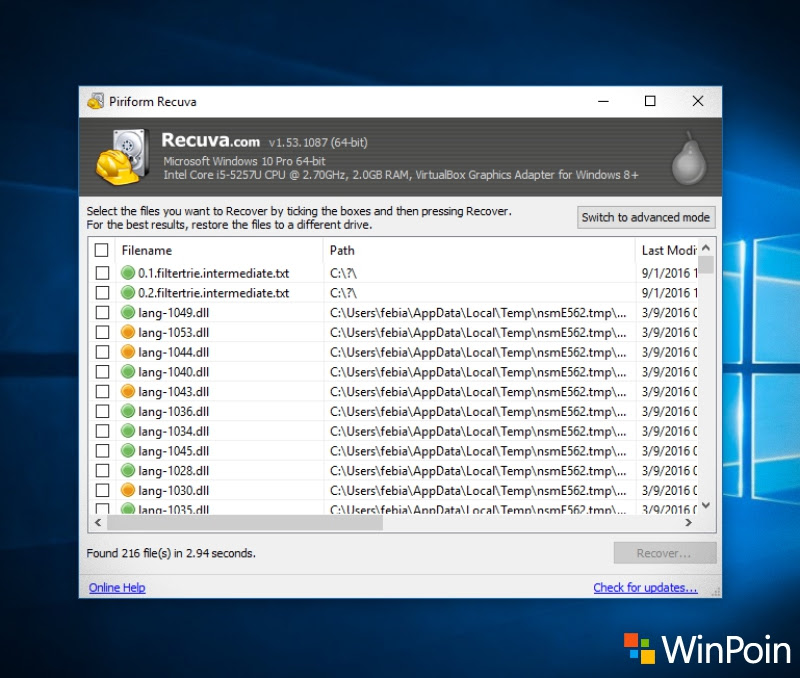Click the horizontal scrollbar left arrow

tap(98, 522)
